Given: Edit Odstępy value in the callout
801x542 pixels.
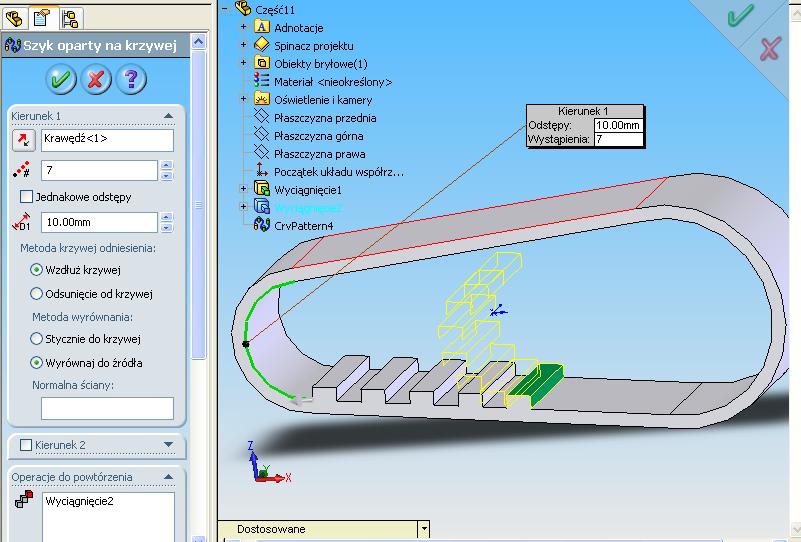Looking at the screenshot, I should pyautogui.click(x=618, y=125).
